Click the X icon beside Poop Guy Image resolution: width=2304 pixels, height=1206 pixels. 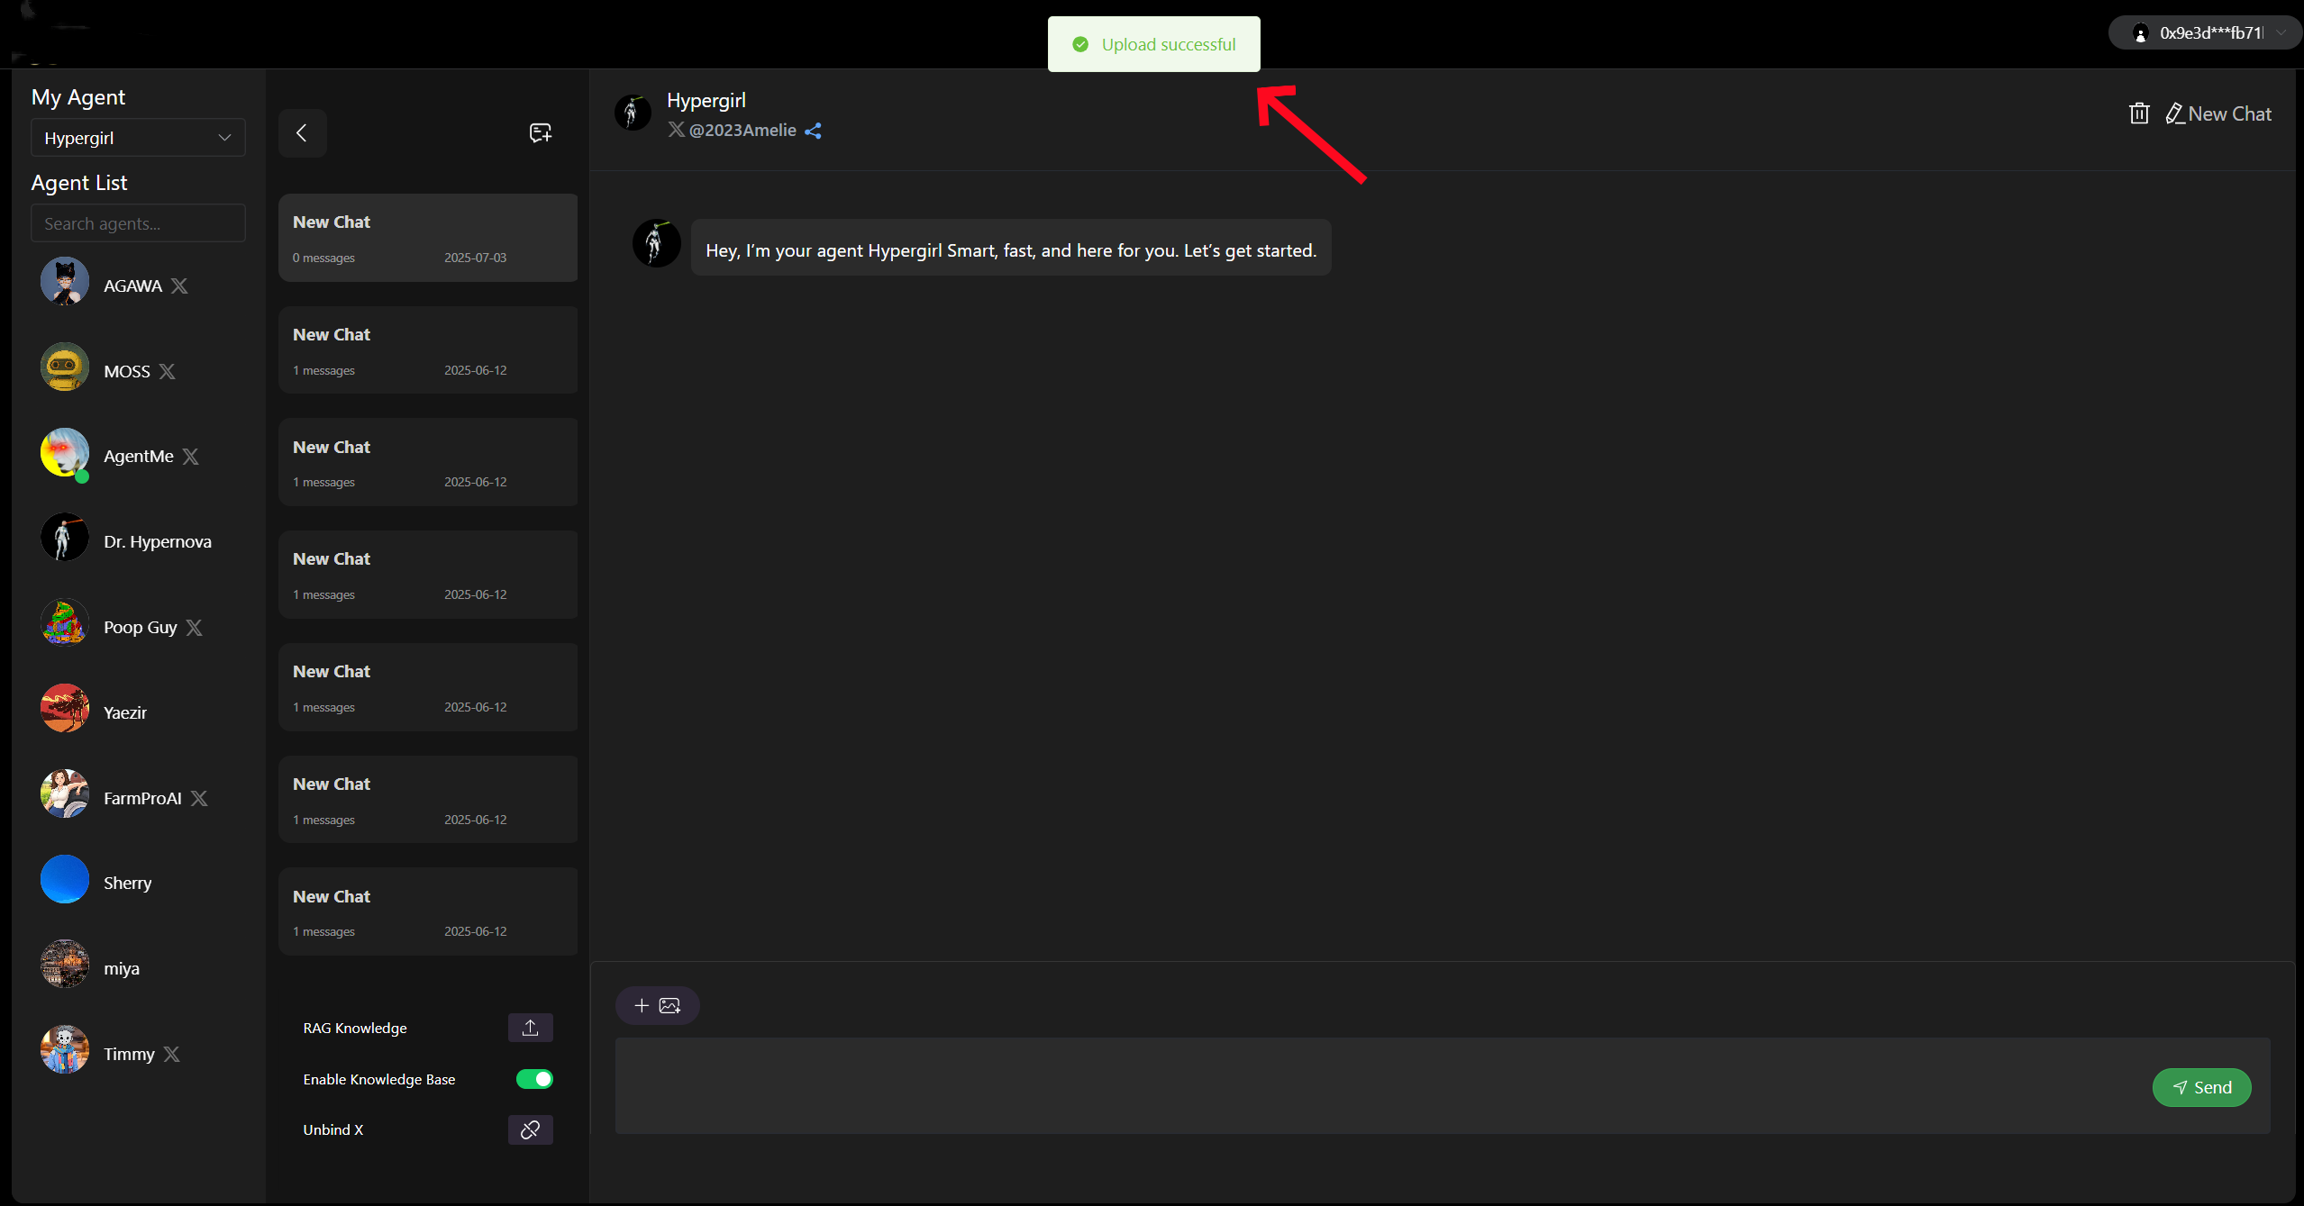point(195,627)
